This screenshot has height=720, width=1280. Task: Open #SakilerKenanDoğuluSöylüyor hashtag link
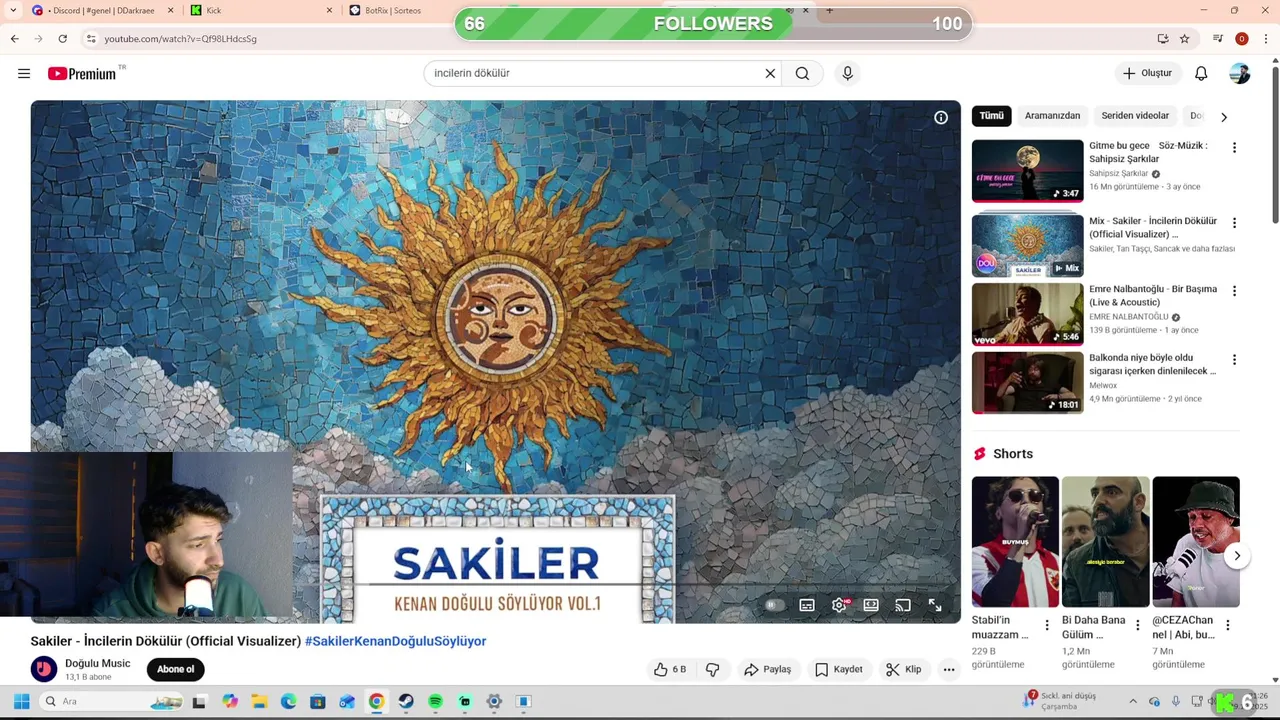click(x=395, y=641)
